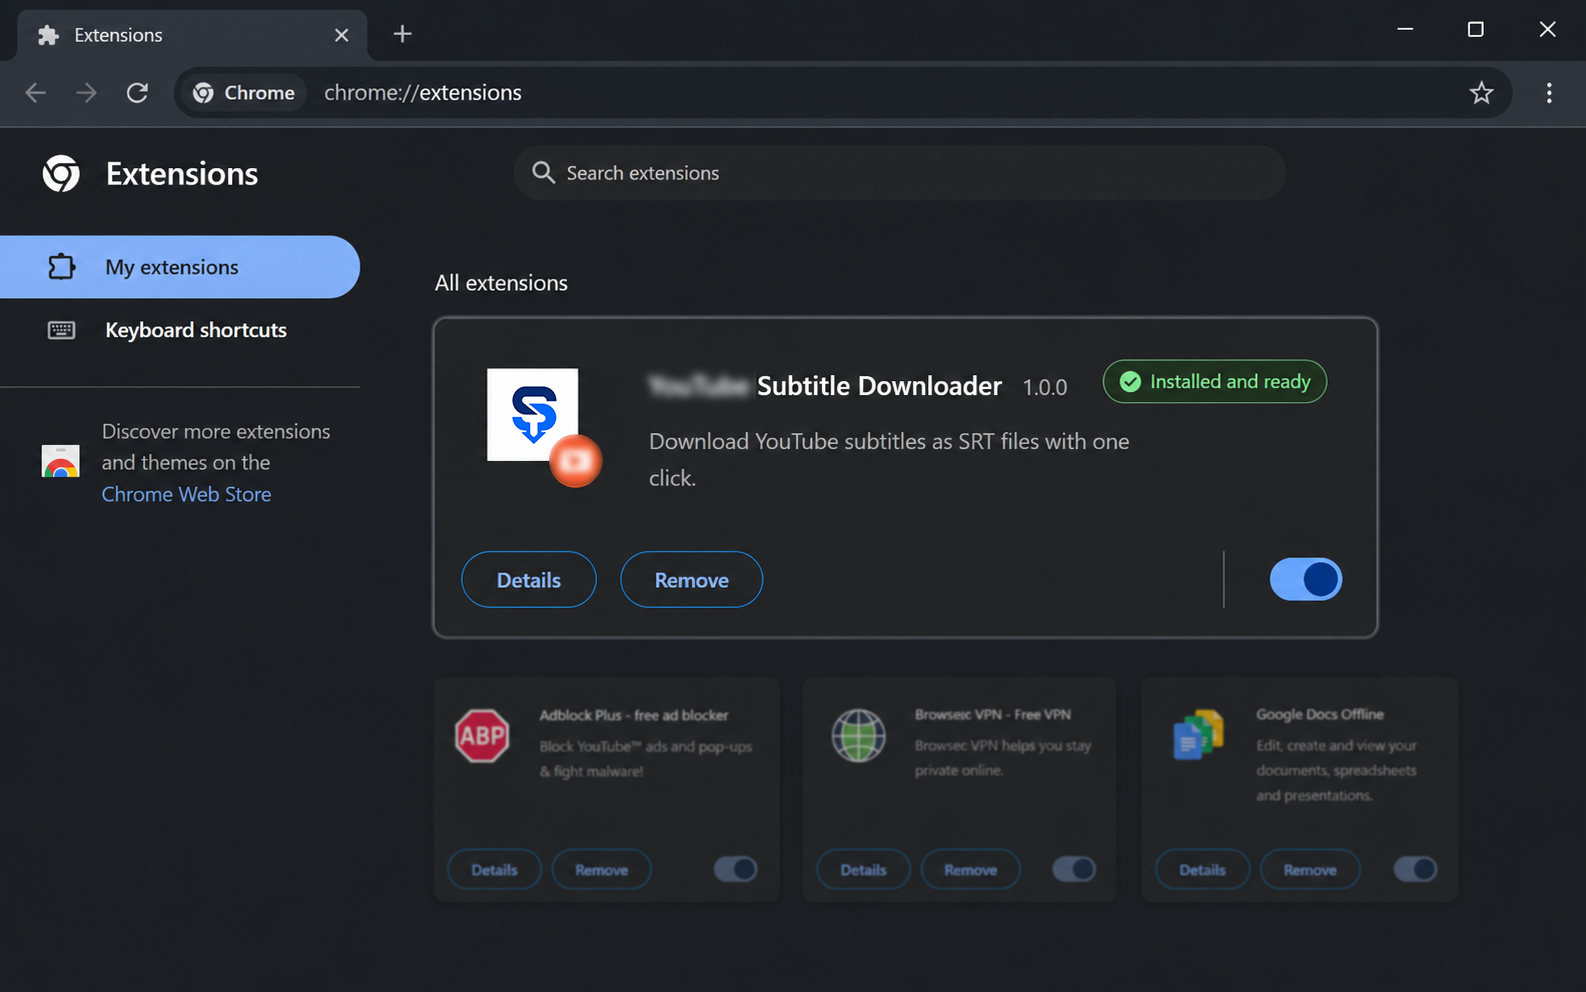Image resolution: width=1586 pixels, height=992 pixels.
Task: Click the Installed and ready badge
Action: 1215,382
